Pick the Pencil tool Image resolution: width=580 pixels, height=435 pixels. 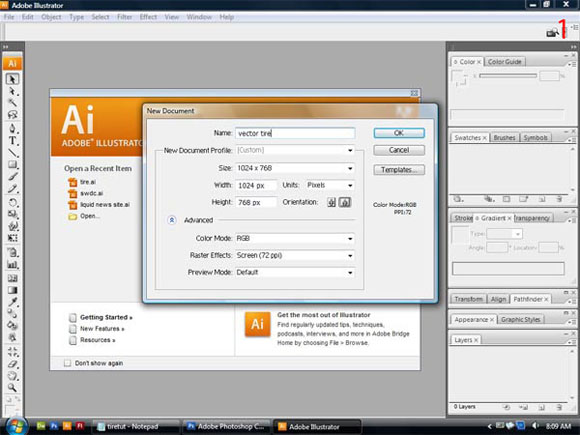12,189
